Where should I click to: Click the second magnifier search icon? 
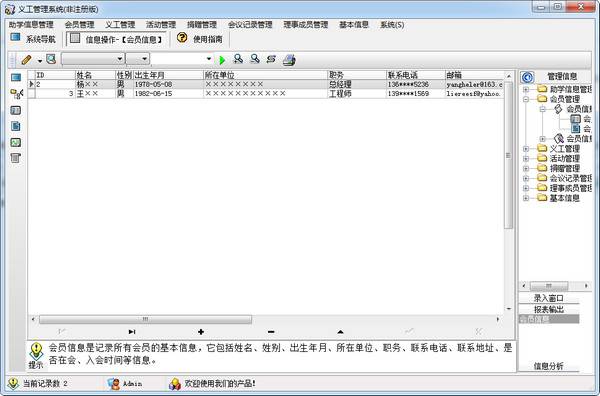coord(254,59)
